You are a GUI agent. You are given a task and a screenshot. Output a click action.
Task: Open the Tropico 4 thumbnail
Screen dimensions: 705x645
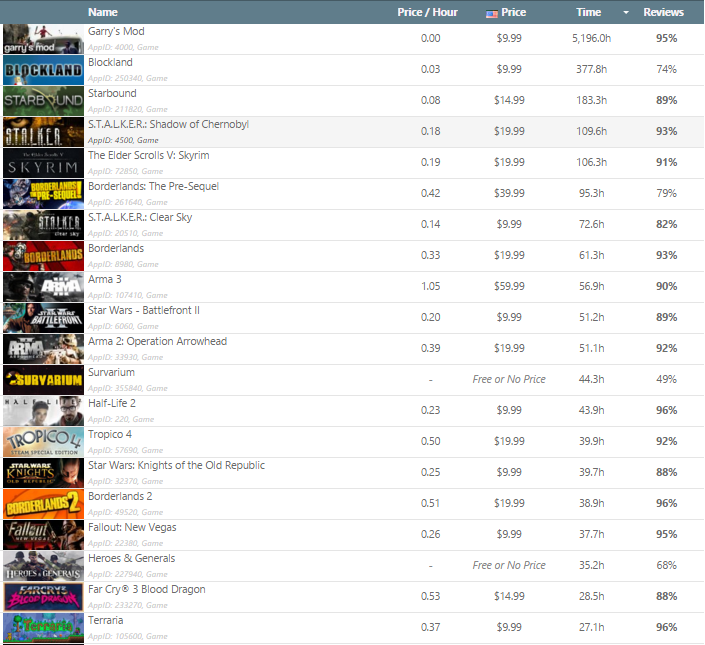pyautogui.click(x=43, y=442)
